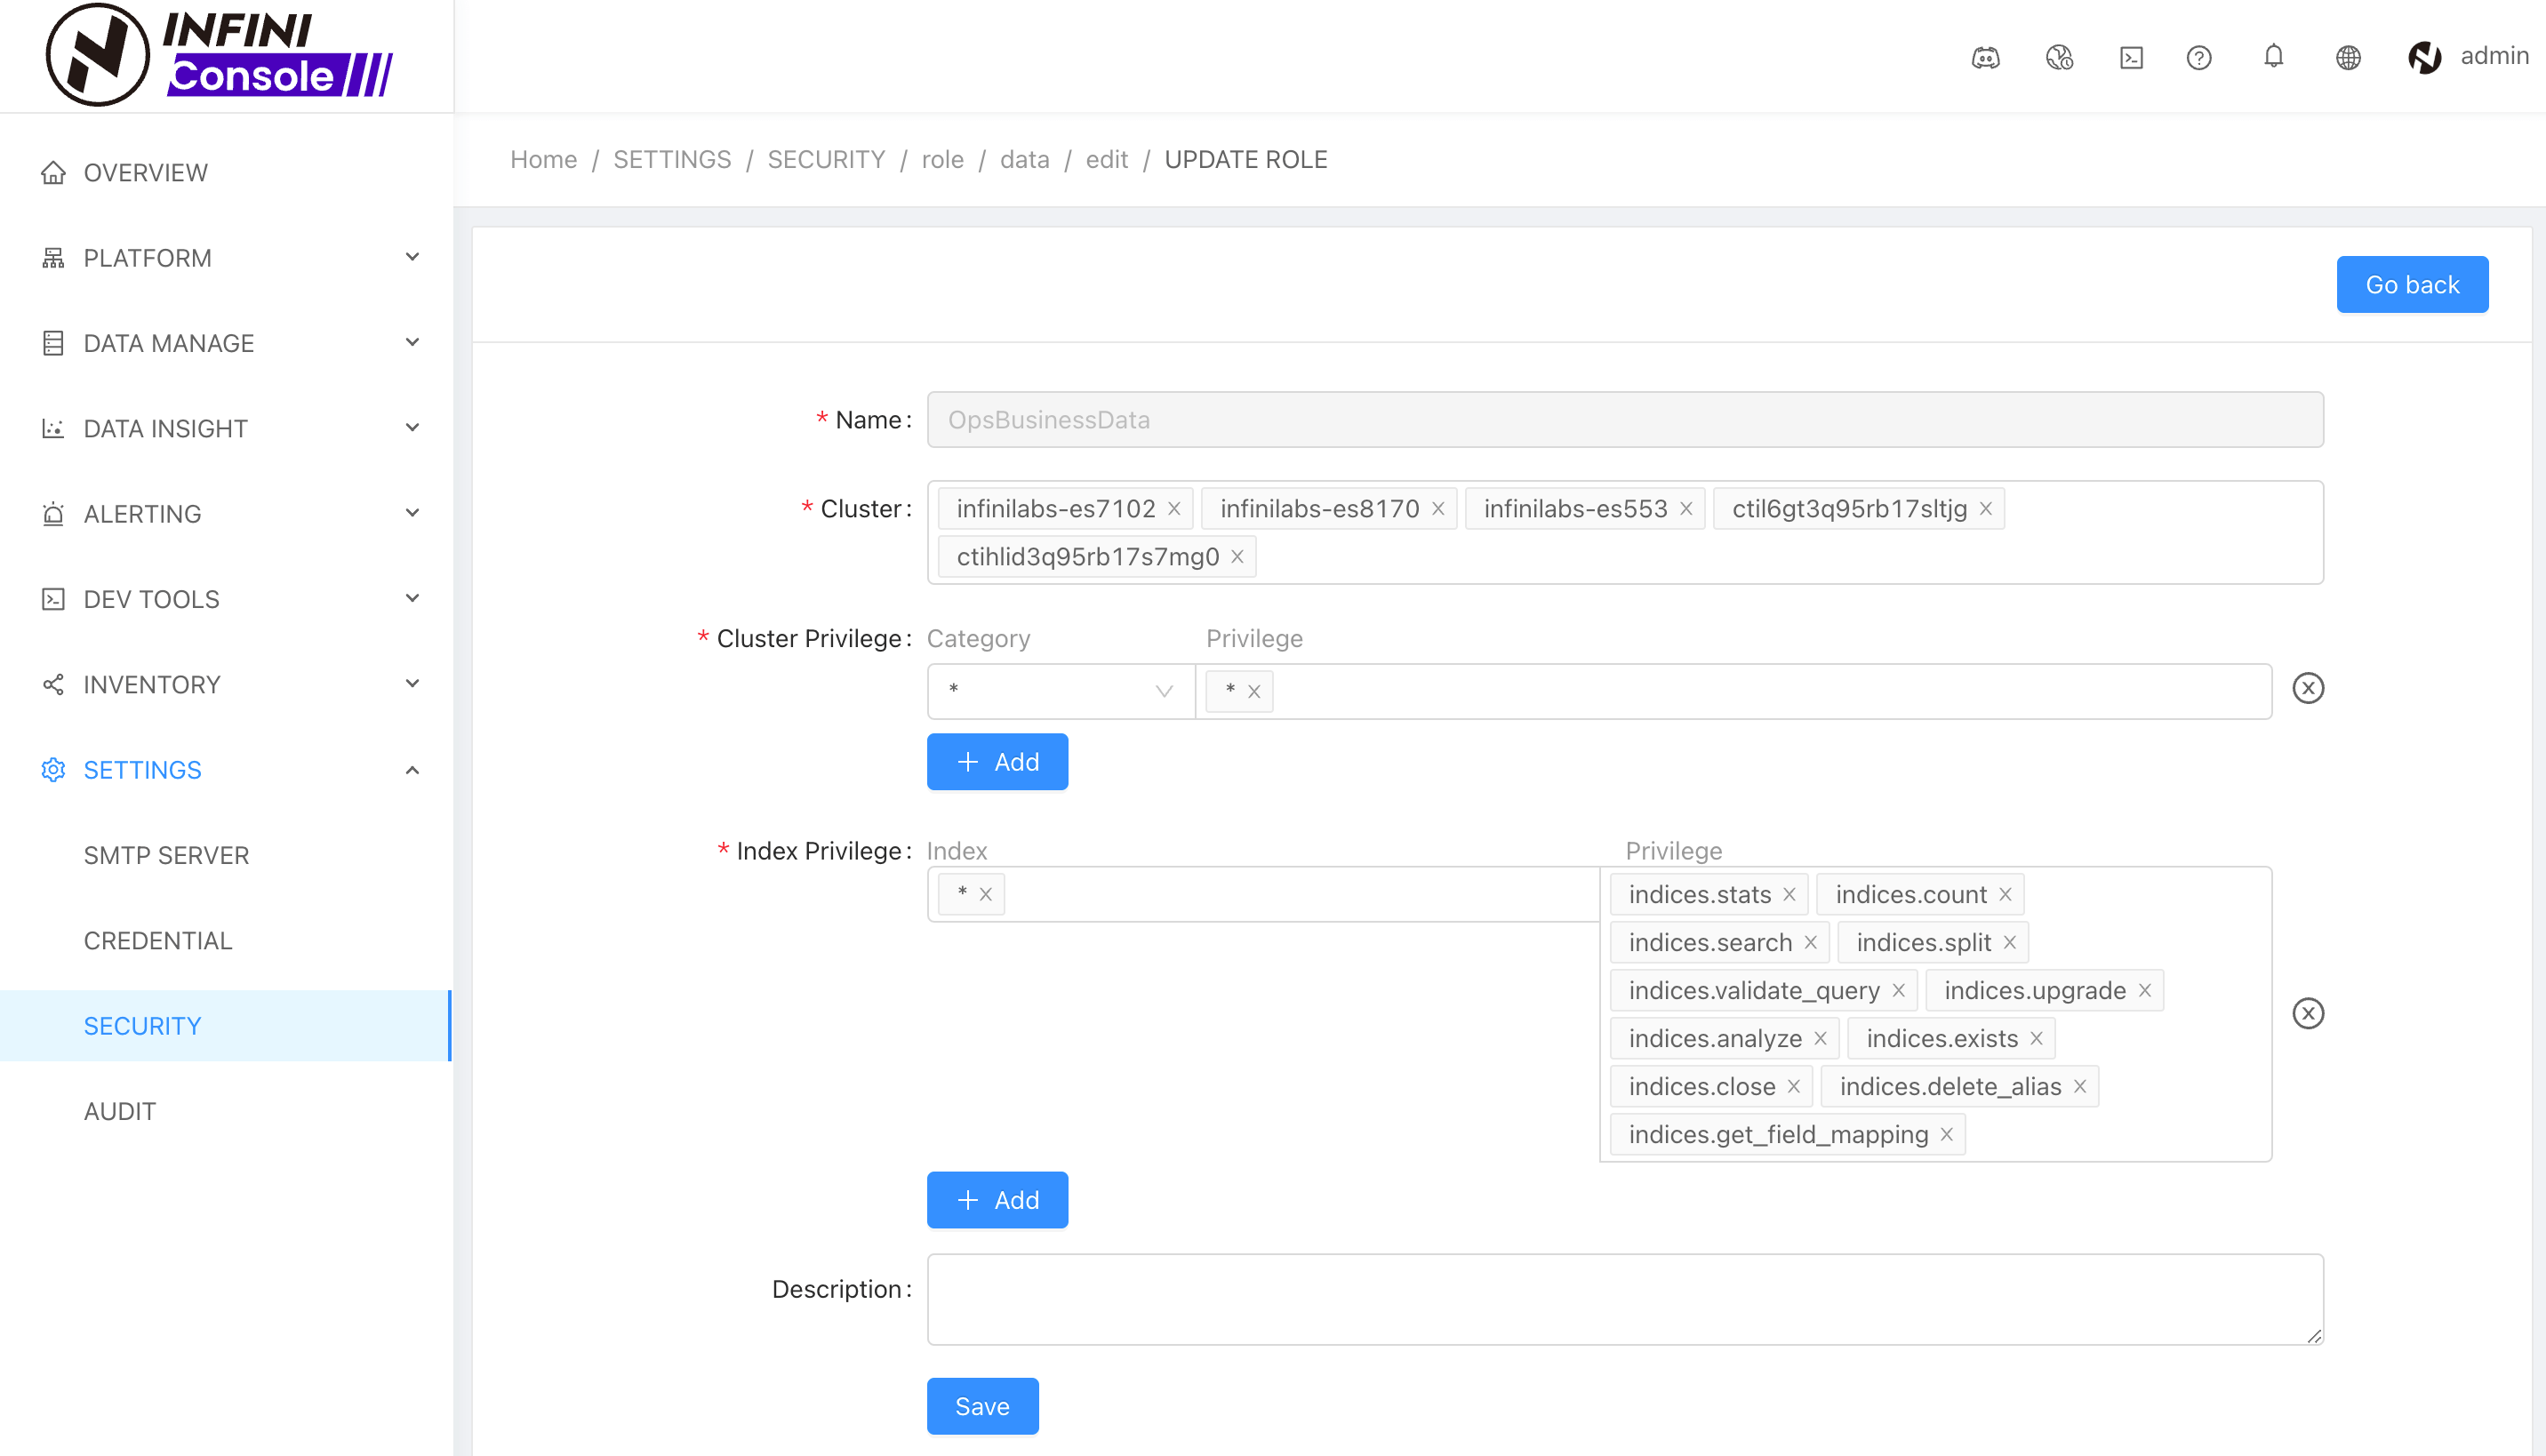Remove indices.search privilege tag
The width and height of the screenshot is (2546, 1456).
click(1810, 942)
